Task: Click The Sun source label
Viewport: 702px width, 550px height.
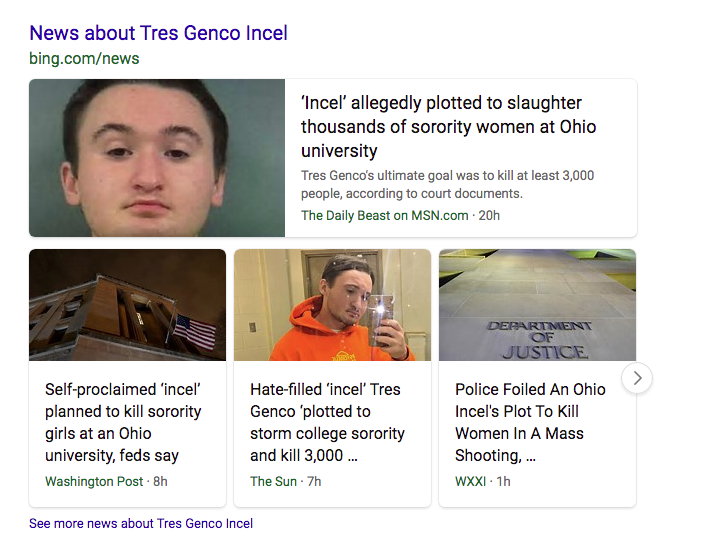Action: coord(273,481)
